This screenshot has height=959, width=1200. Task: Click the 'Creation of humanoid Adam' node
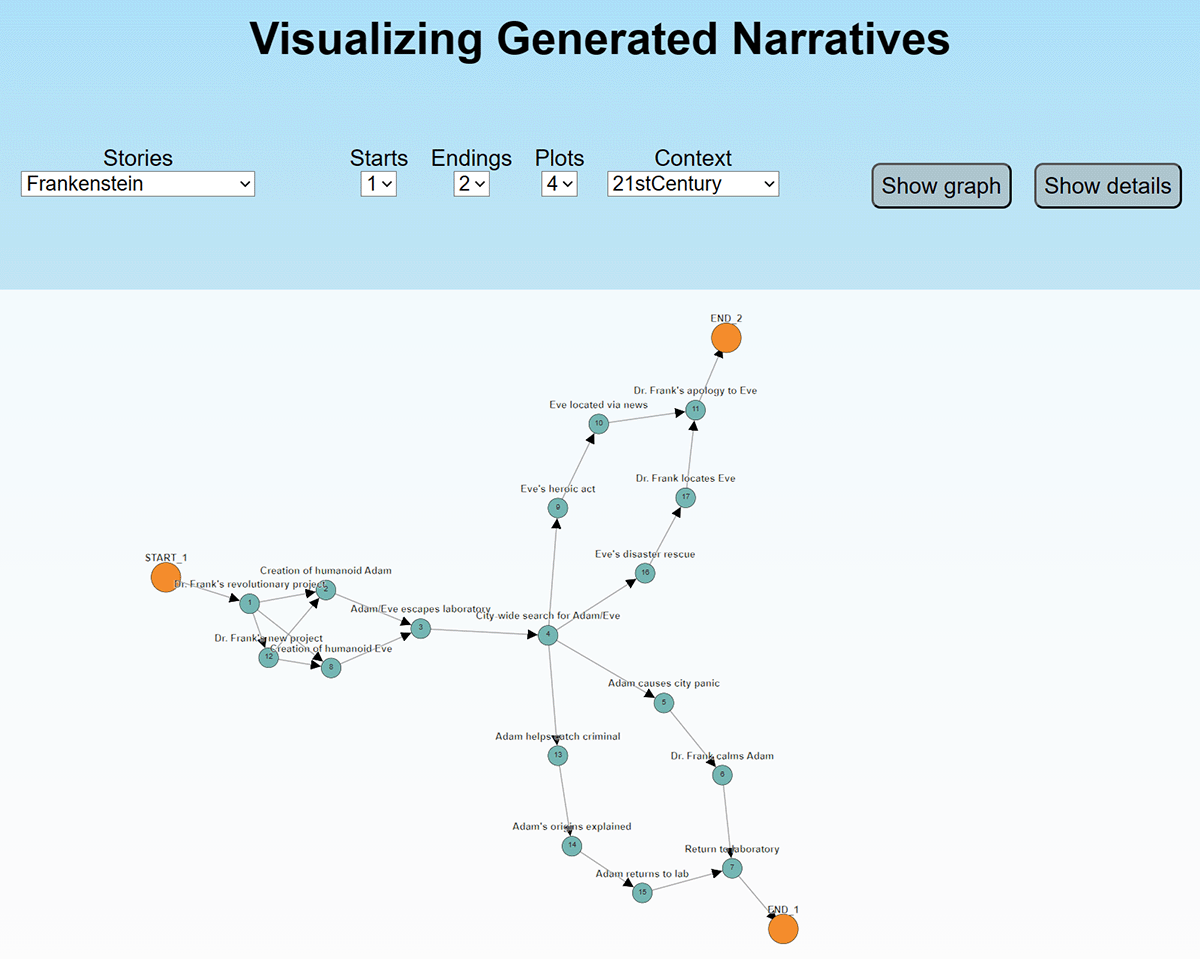326,589
